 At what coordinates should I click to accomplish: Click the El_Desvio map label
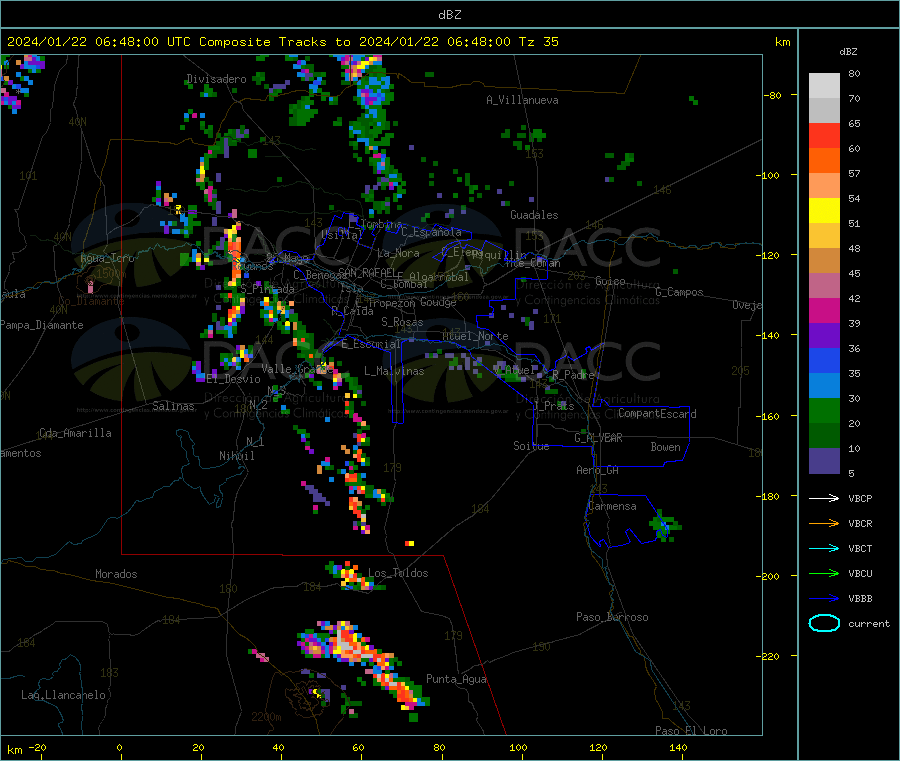[x=234, y=379]
